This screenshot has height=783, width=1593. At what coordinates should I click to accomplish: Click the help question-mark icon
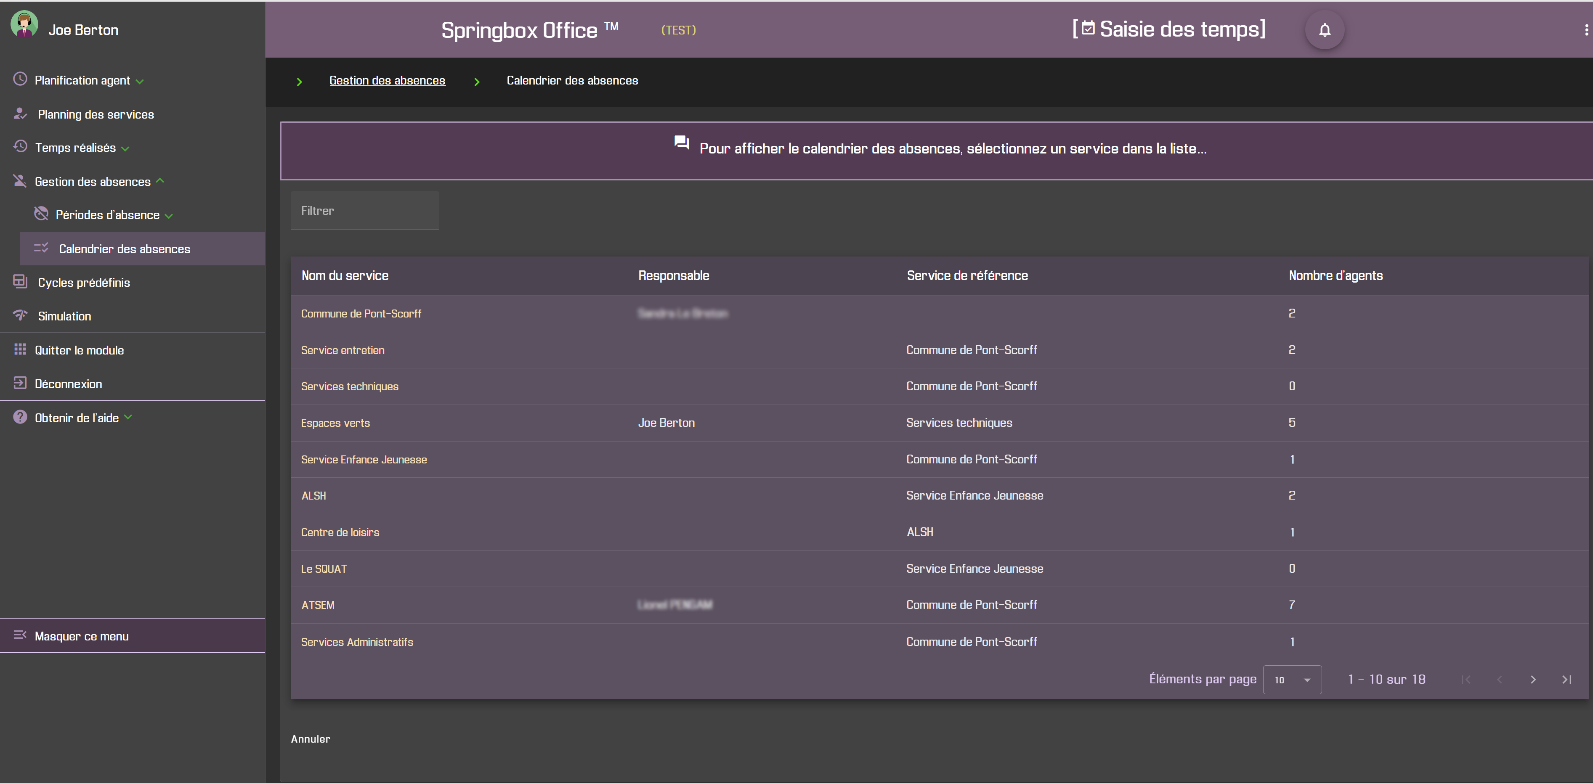20,417
